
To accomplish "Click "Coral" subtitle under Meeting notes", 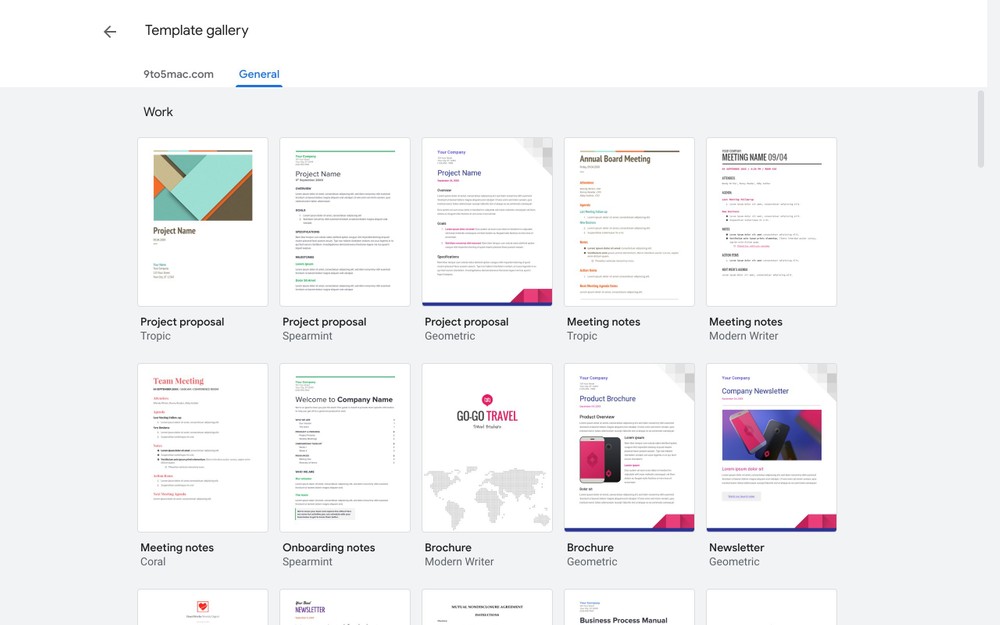I will tap(153, 561).
